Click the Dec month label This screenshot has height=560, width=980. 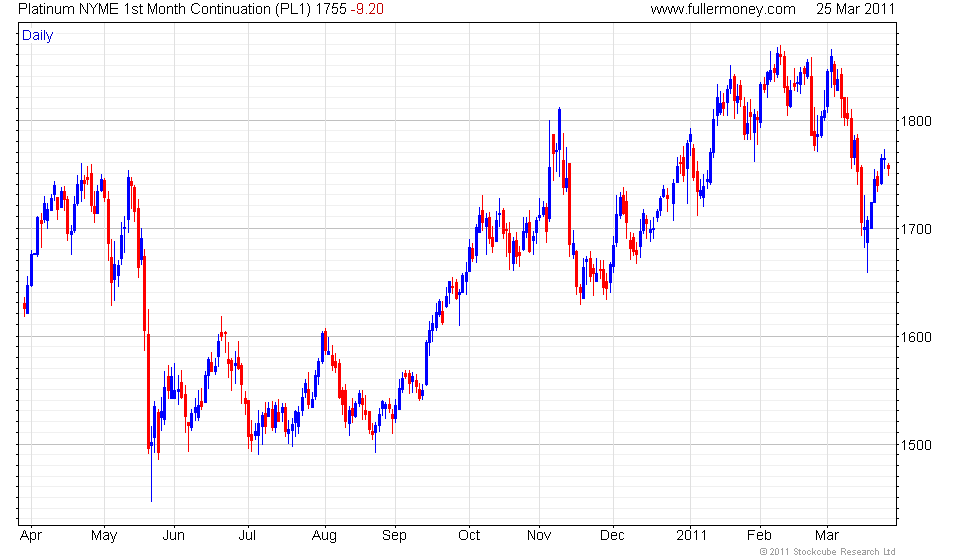tap(612, 536)
